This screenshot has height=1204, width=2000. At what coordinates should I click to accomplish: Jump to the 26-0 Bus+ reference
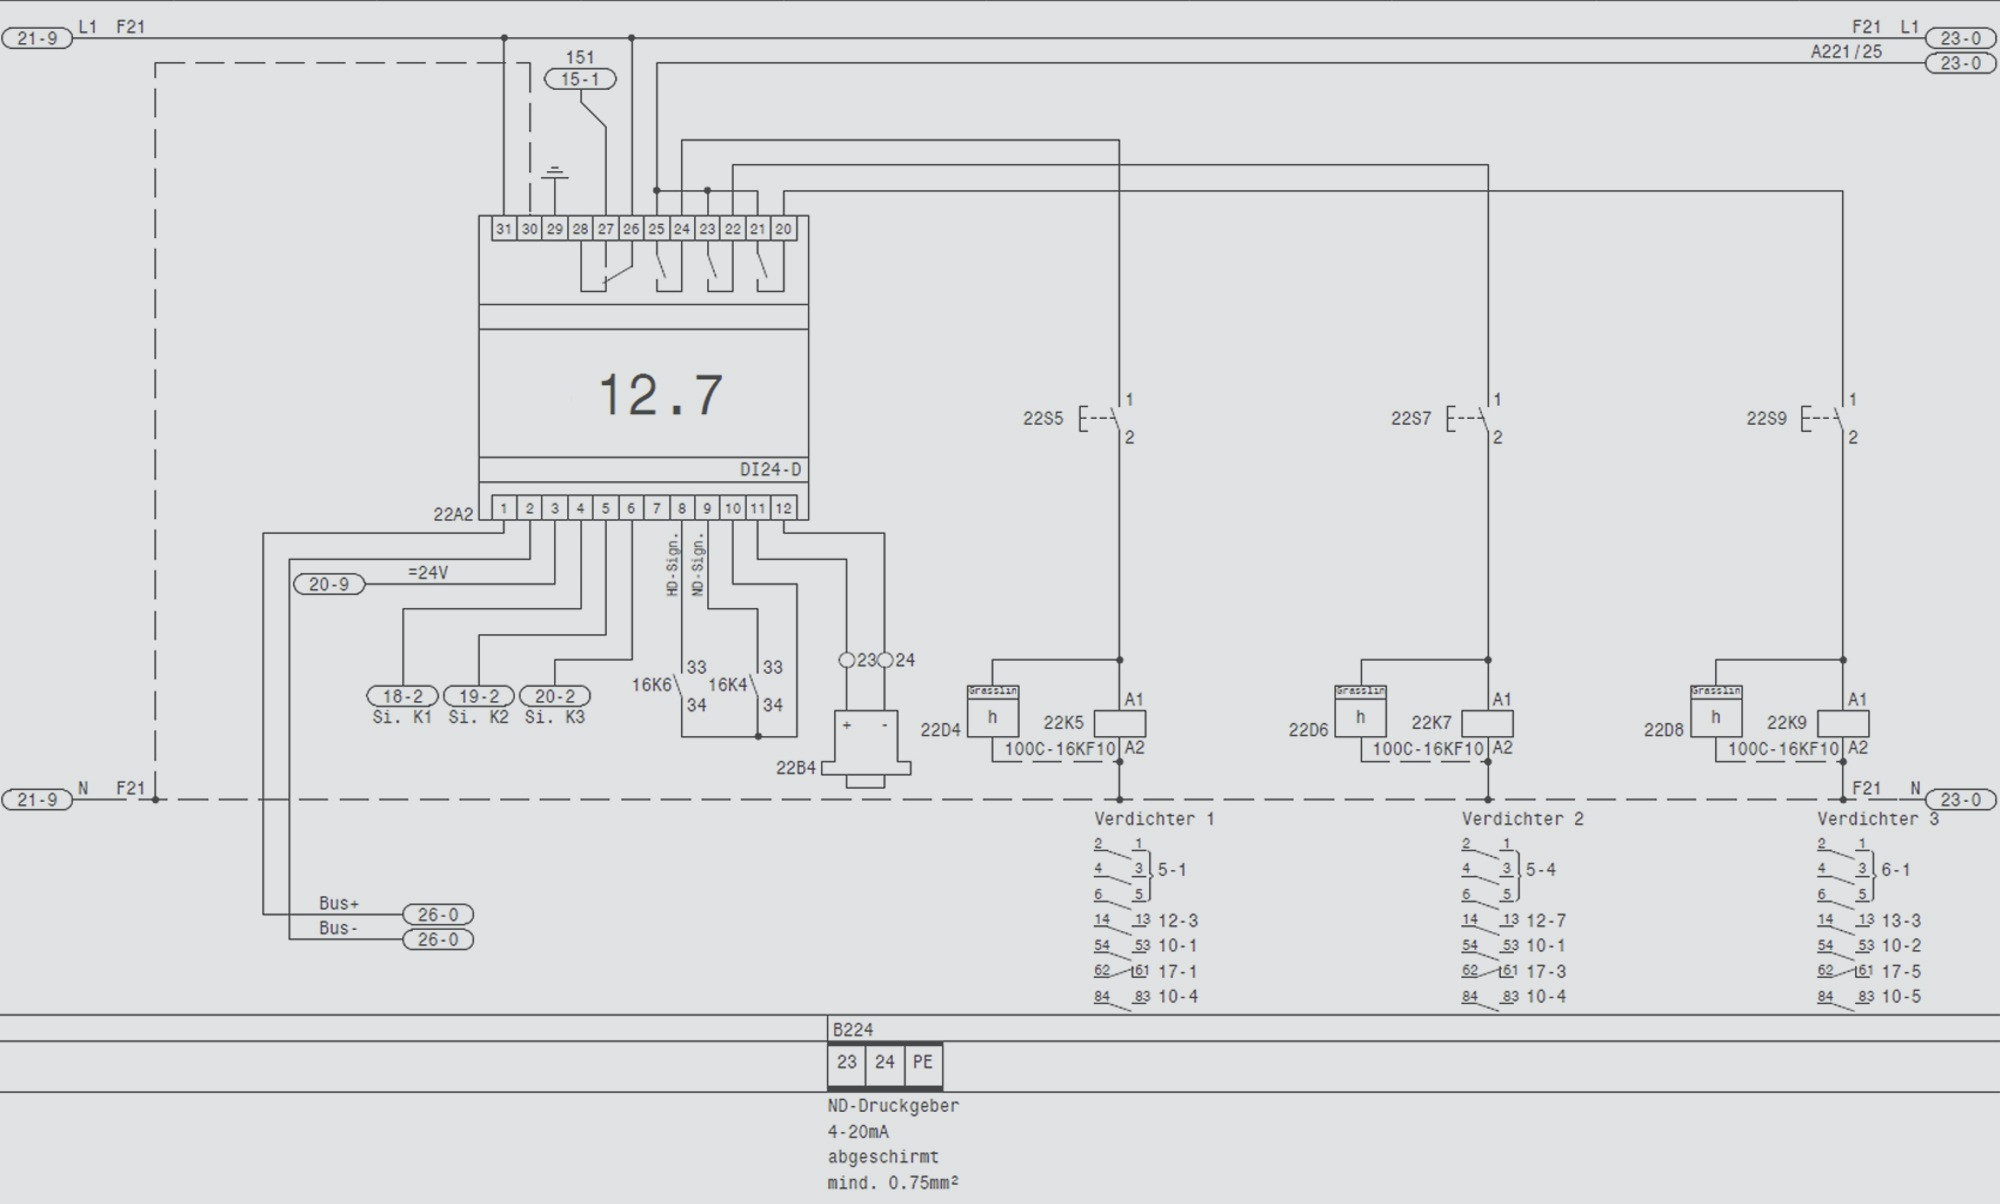click(x=438, y=914)
